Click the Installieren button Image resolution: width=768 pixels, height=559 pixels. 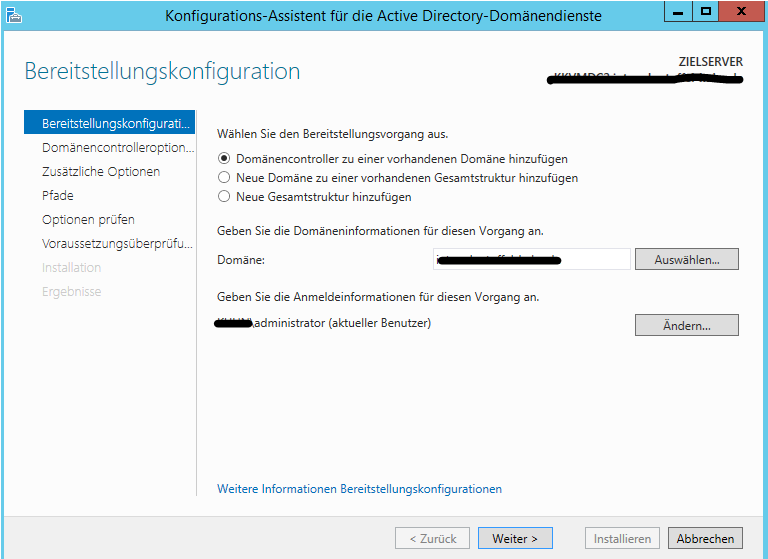(x=623, y=538)
